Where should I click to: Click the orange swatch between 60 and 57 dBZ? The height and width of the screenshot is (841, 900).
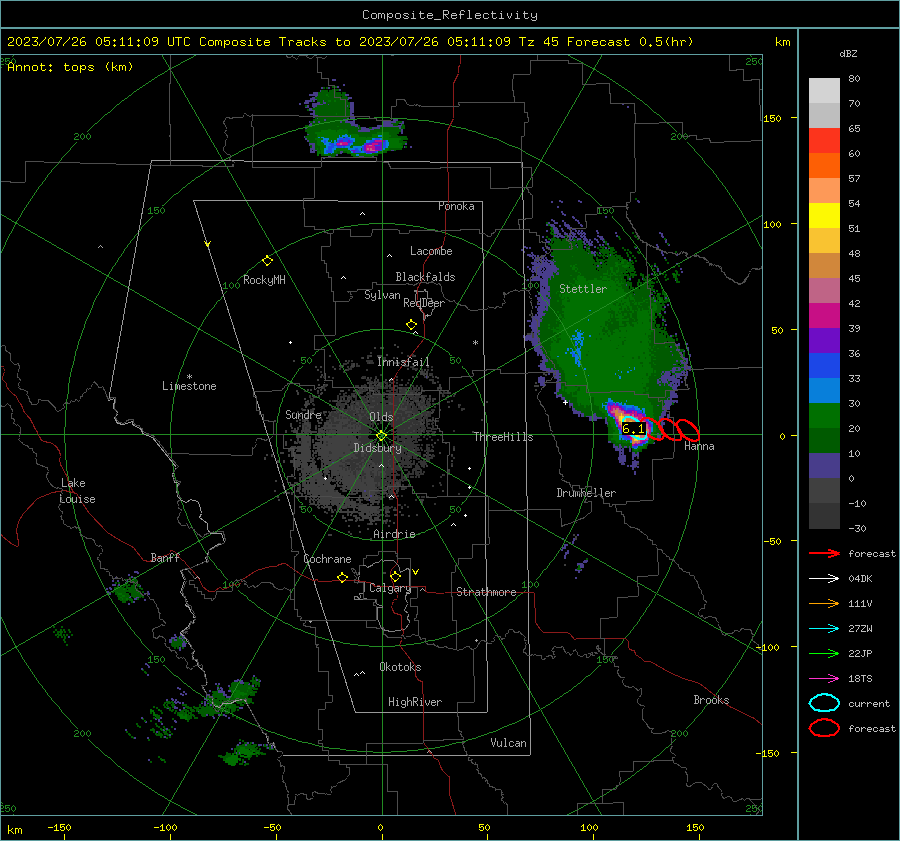point(824,166)
